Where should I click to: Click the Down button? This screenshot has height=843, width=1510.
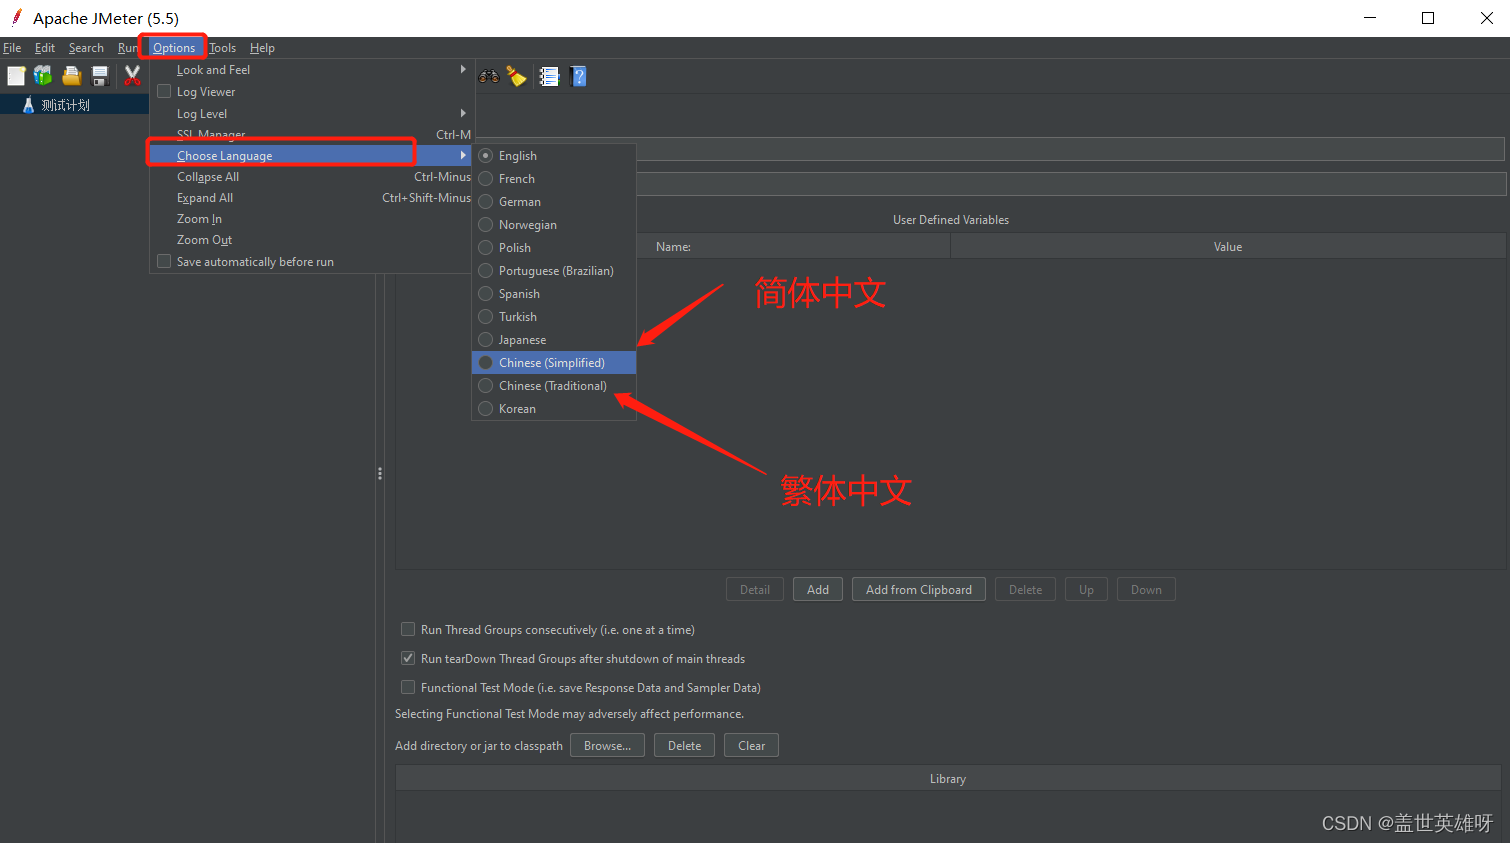pyautogui.click(x=1146, y=589)
